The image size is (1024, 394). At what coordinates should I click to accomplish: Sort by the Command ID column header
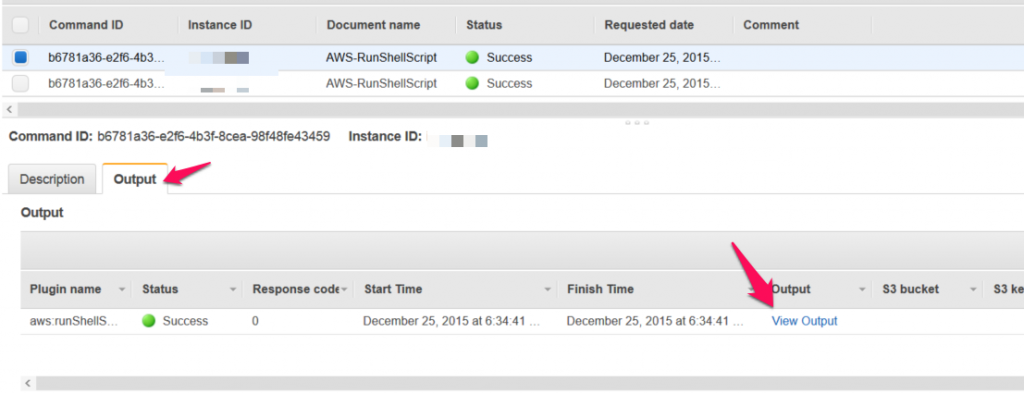pos(86,25)
